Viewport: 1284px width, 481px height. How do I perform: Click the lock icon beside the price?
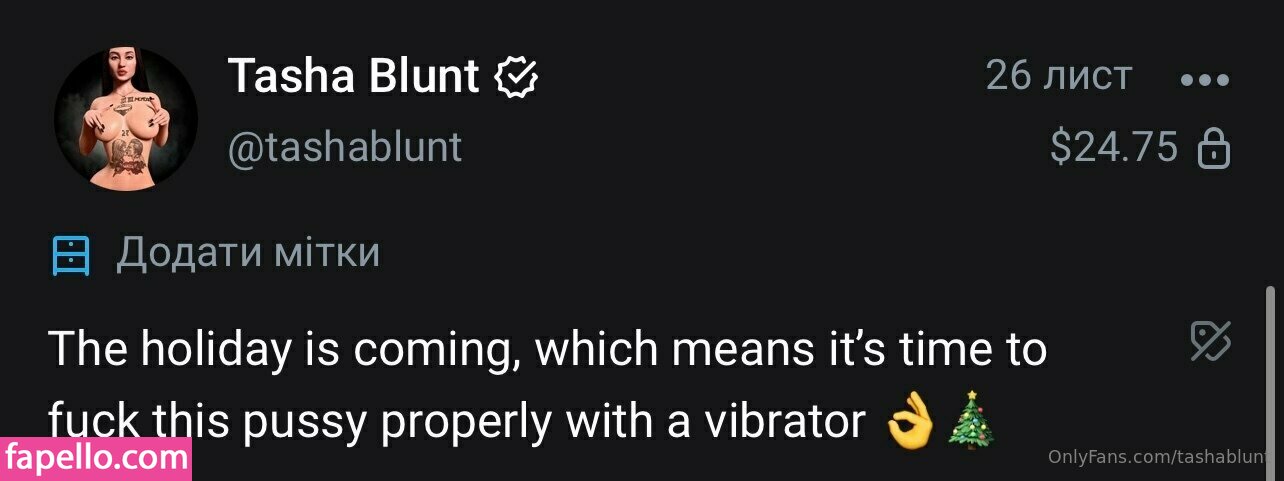click(1214, 149)
